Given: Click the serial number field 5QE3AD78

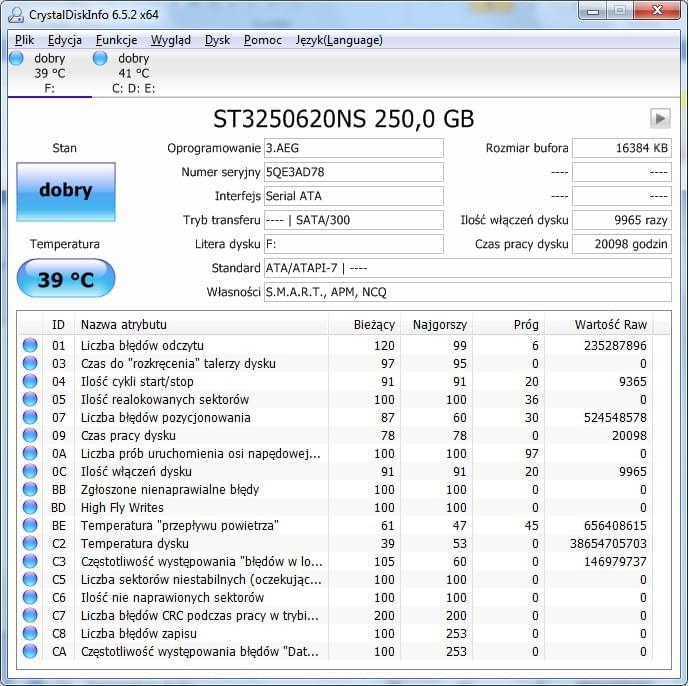Looking at the screenshot, I should point(354,172).
